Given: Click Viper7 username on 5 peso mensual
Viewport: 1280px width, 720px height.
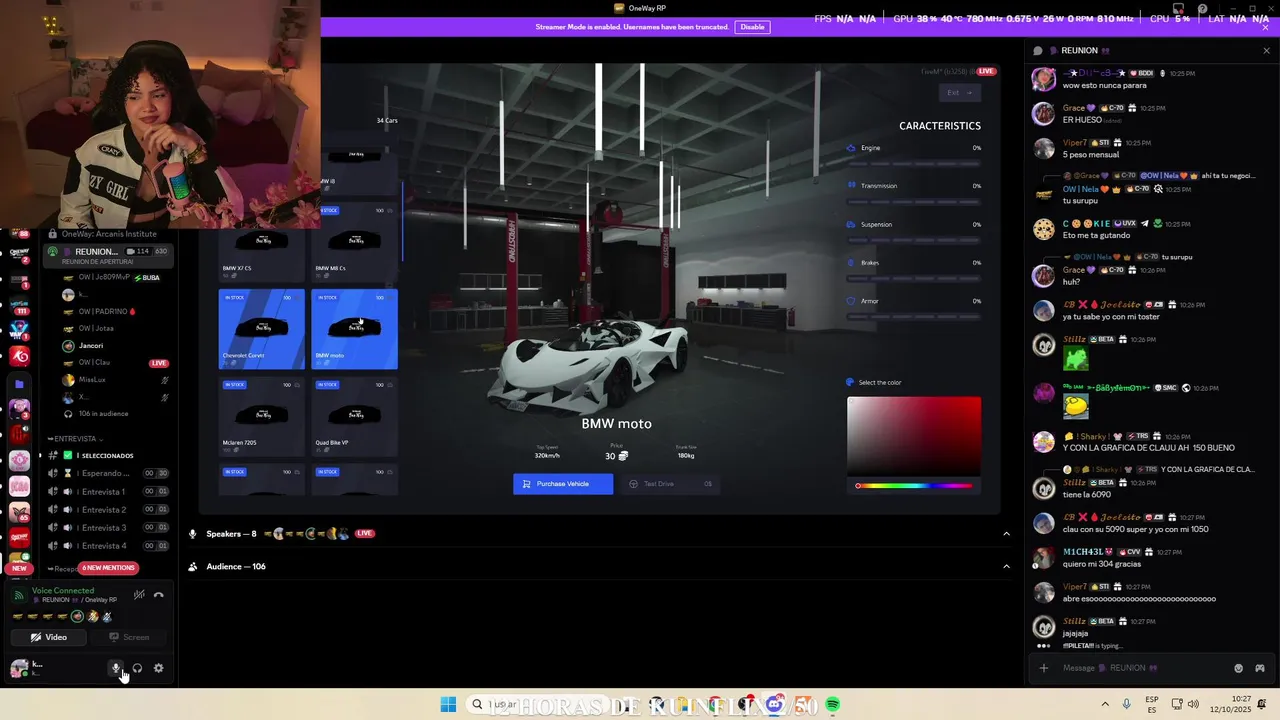Looking at the screenshot, I should tap(1075, 142).
